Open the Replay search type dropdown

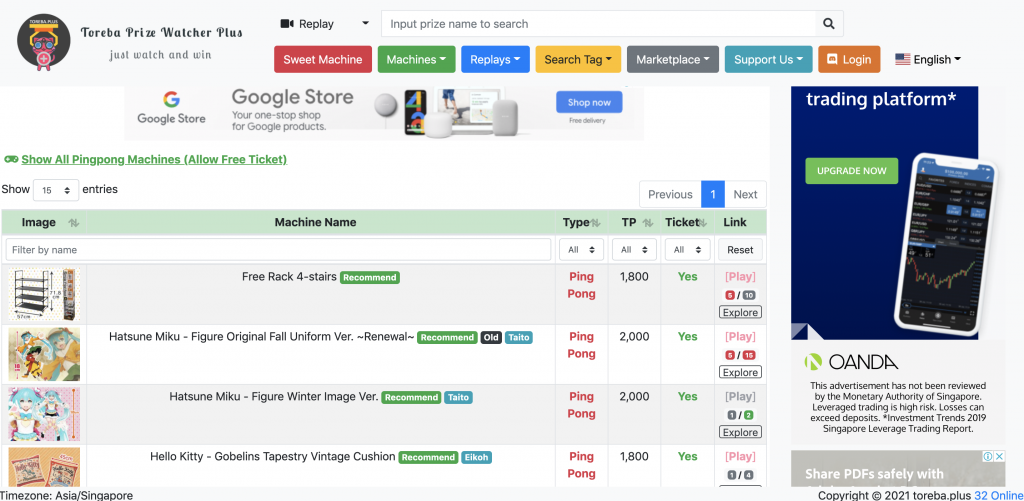tap(324, 24)
